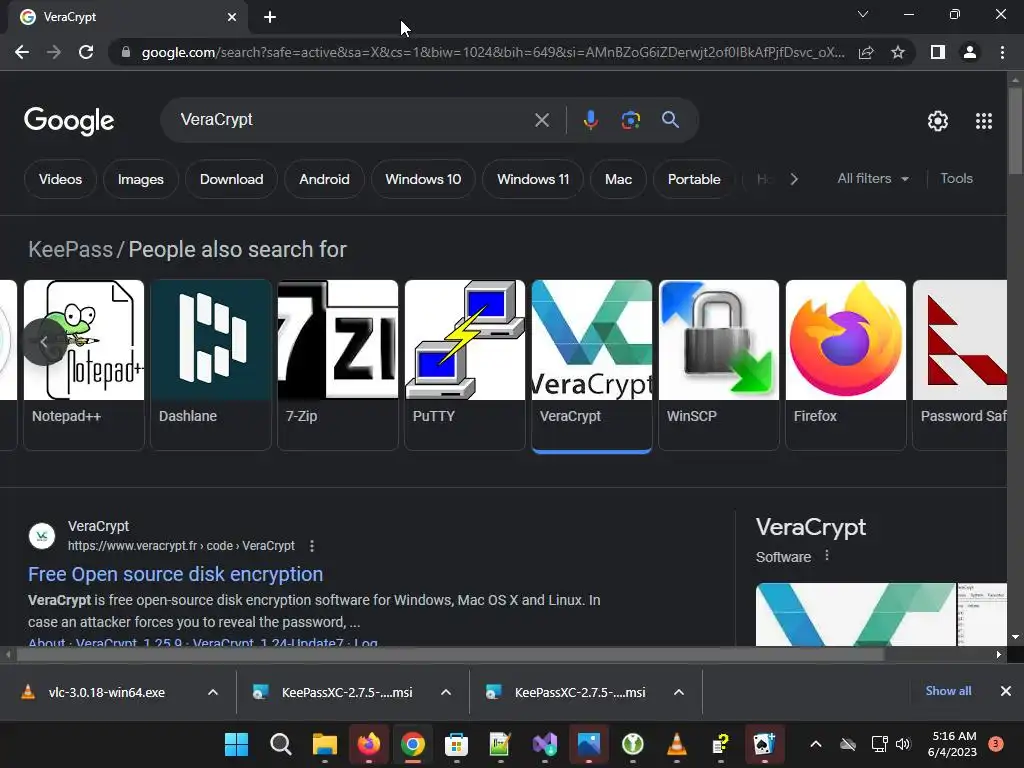Show all downloads
1024x768 pixels.
pyautogui.click(x=948, y=691)
